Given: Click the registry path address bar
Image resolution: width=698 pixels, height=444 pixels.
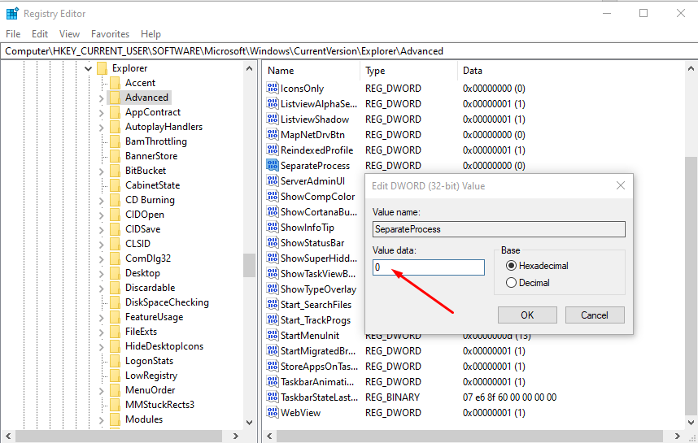Looking at the screenshot, I should click(349, 51).
